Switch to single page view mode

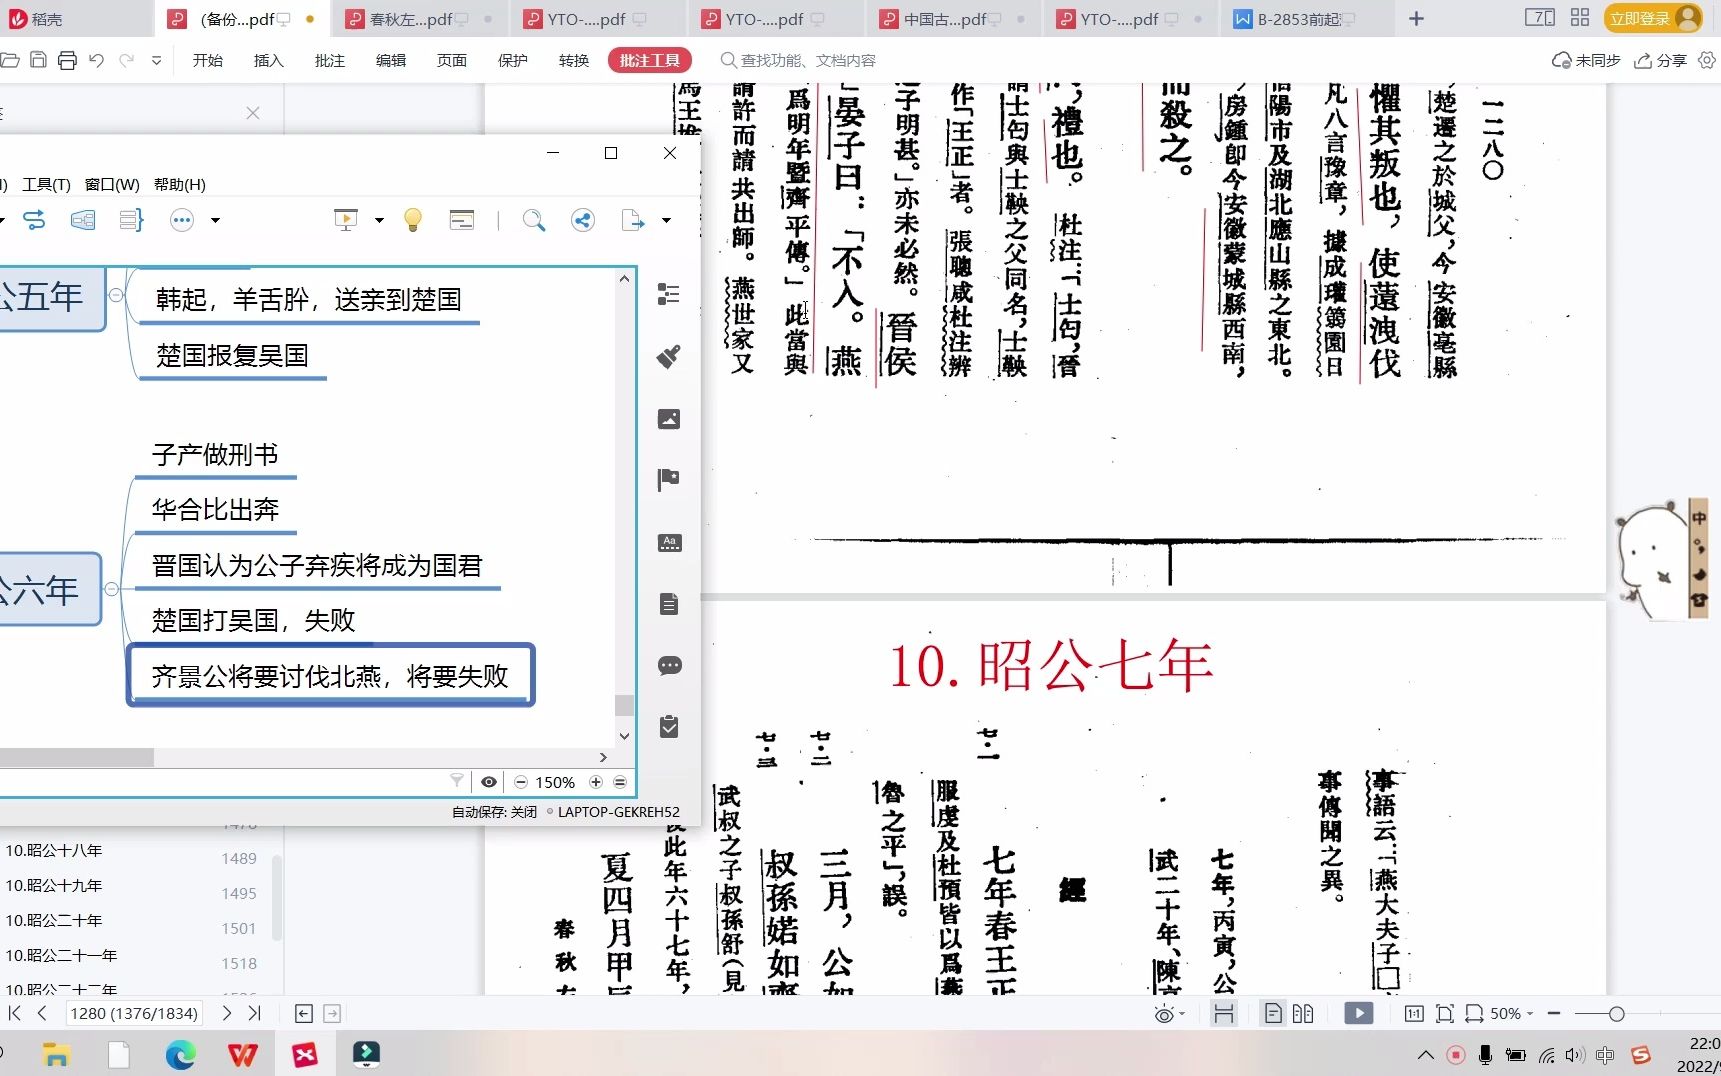point(1273,1014)
